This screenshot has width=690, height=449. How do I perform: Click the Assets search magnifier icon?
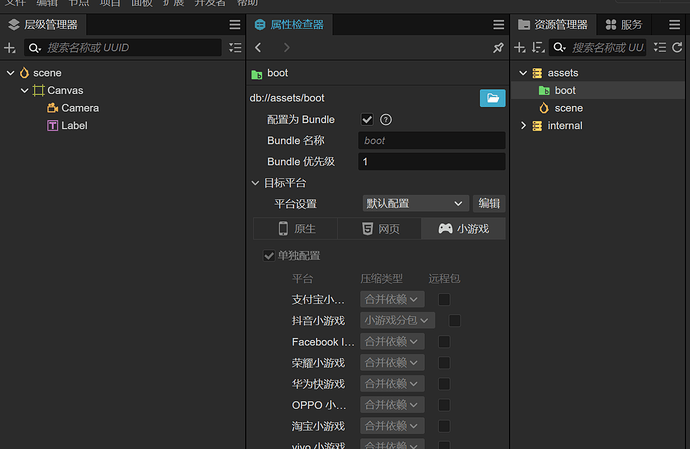(559, 48)
